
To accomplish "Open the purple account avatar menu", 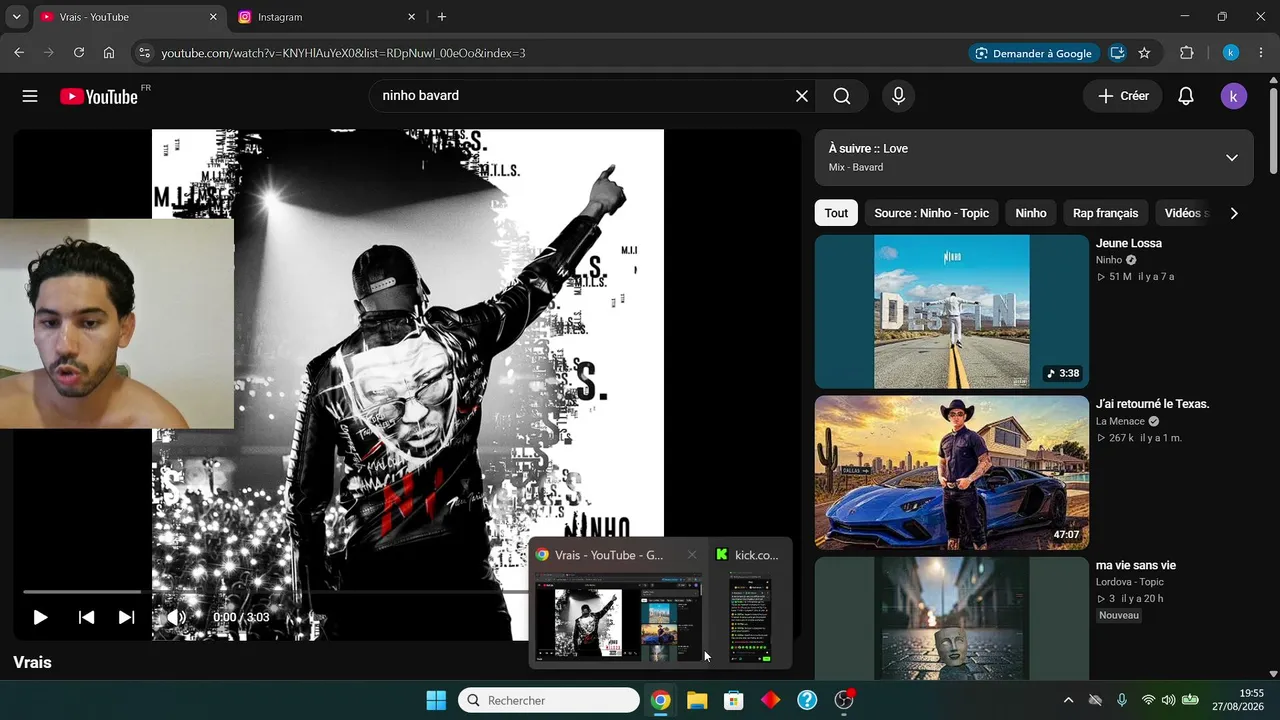I will (1234, 96).
